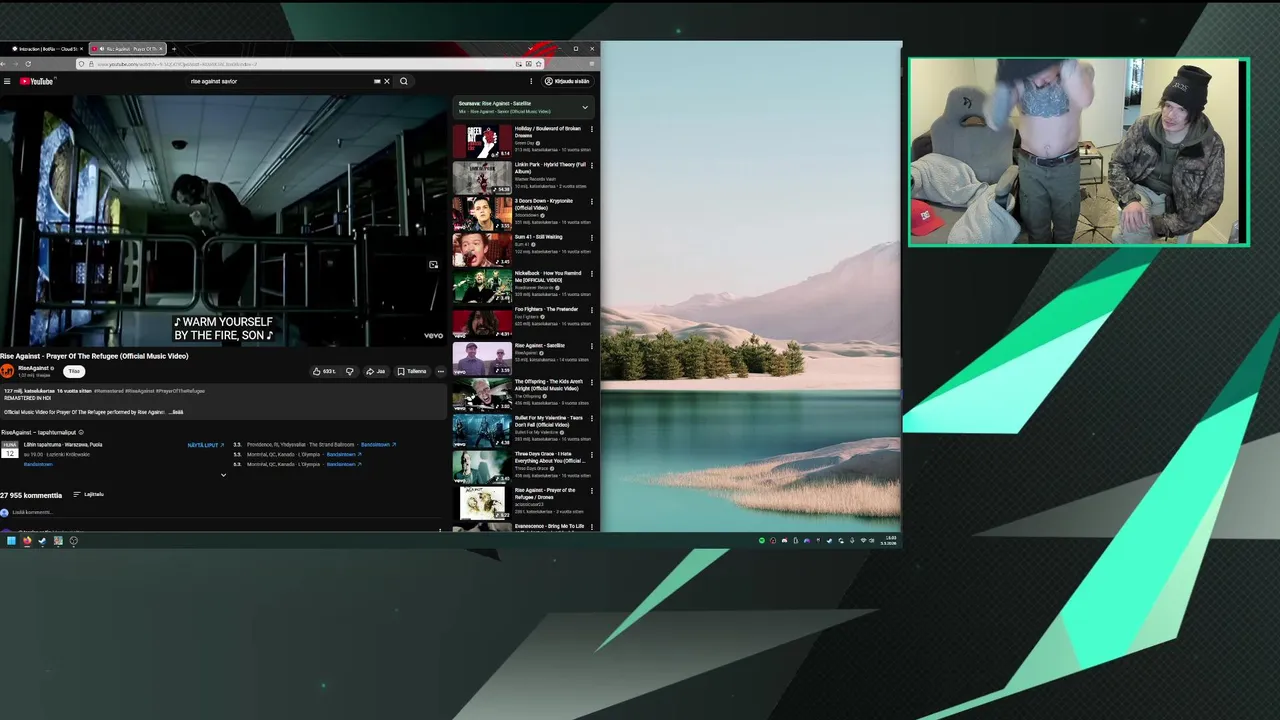Expand events list with down chevron

[223, 475]
